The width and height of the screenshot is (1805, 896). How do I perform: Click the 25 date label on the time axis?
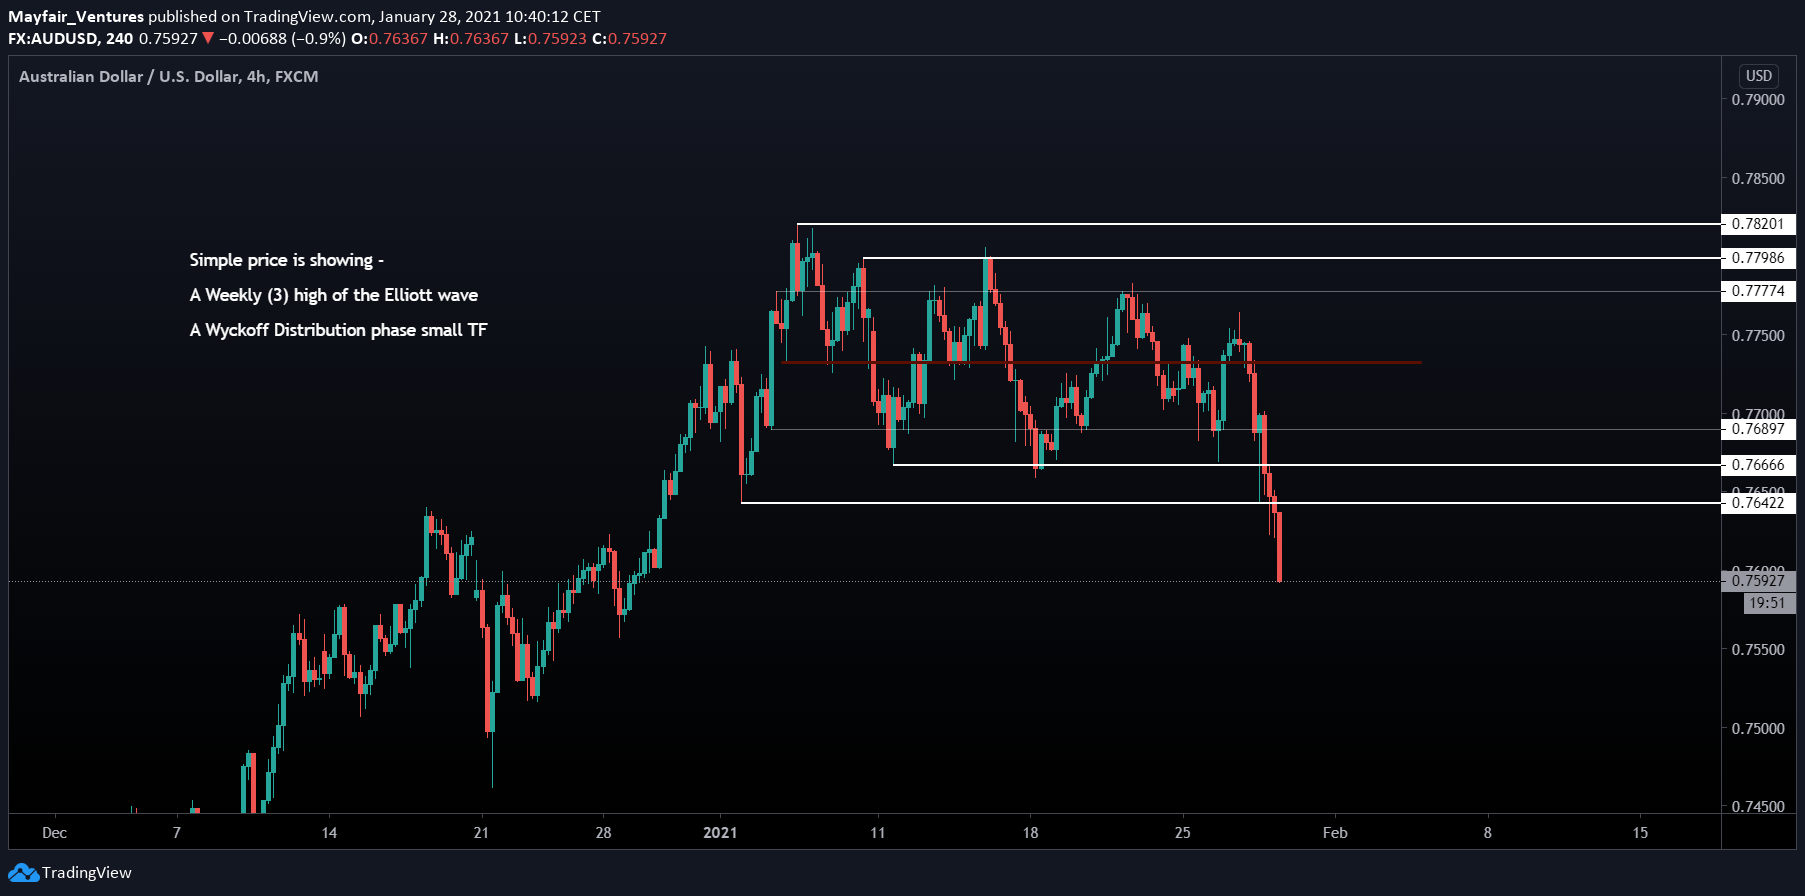[x=1183, y=833]
